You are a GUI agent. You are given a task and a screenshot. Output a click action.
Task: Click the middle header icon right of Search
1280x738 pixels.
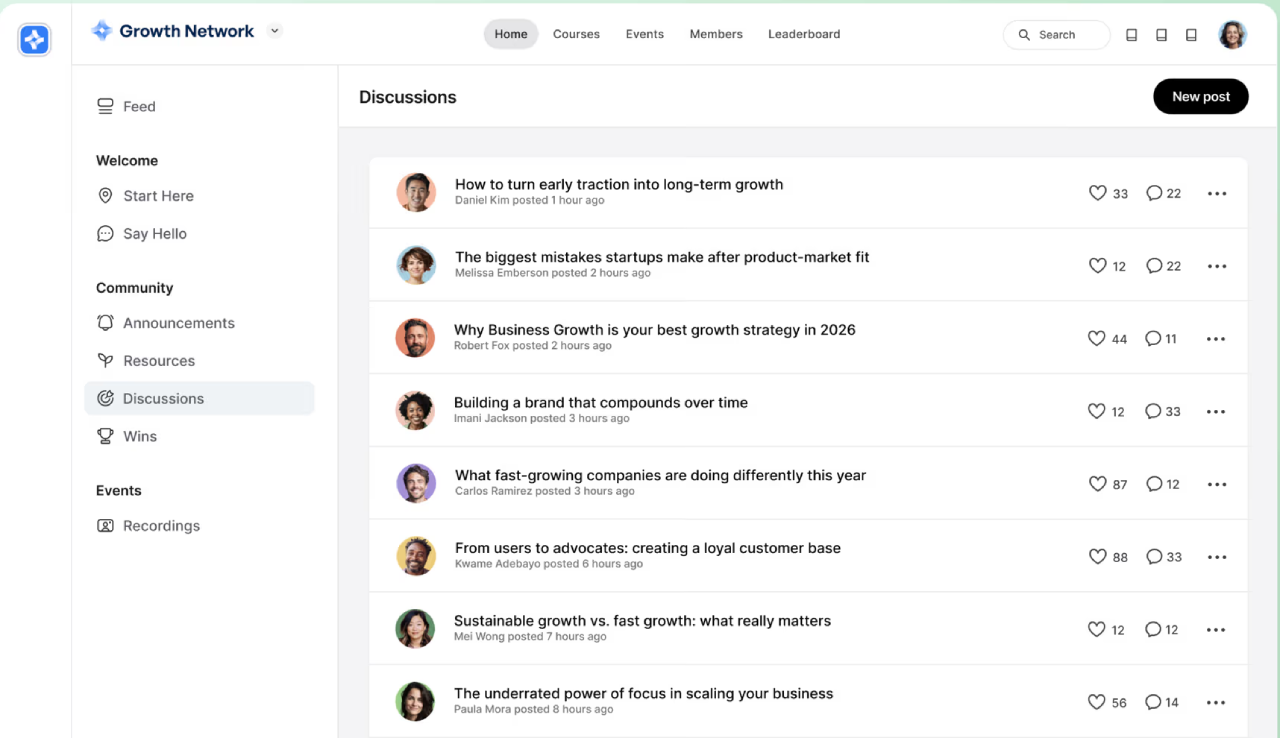1161,35
